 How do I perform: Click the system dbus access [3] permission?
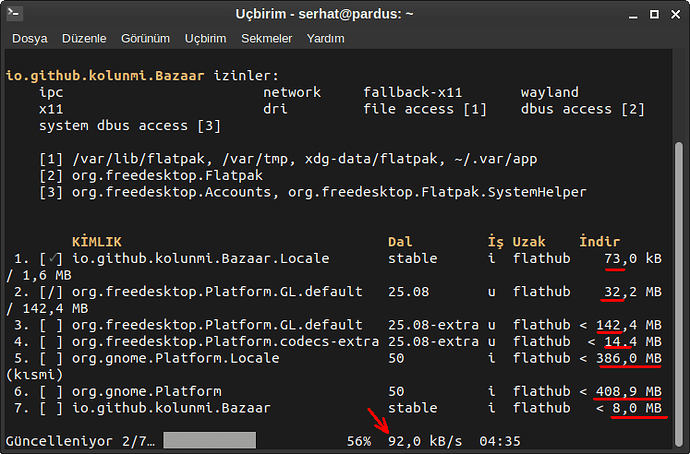tap(130, 126)
